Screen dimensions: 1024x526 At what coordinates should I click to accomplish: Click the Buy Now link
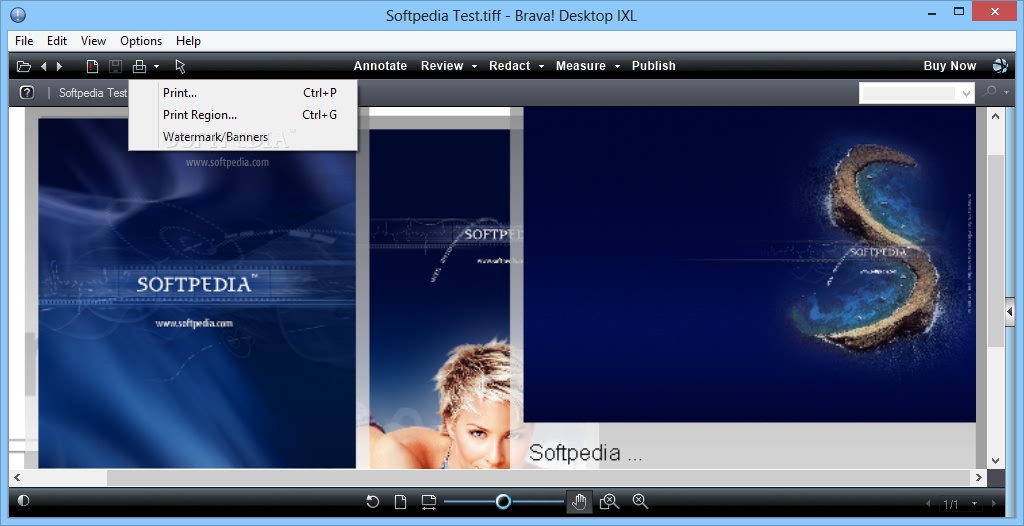coord(950,66)
